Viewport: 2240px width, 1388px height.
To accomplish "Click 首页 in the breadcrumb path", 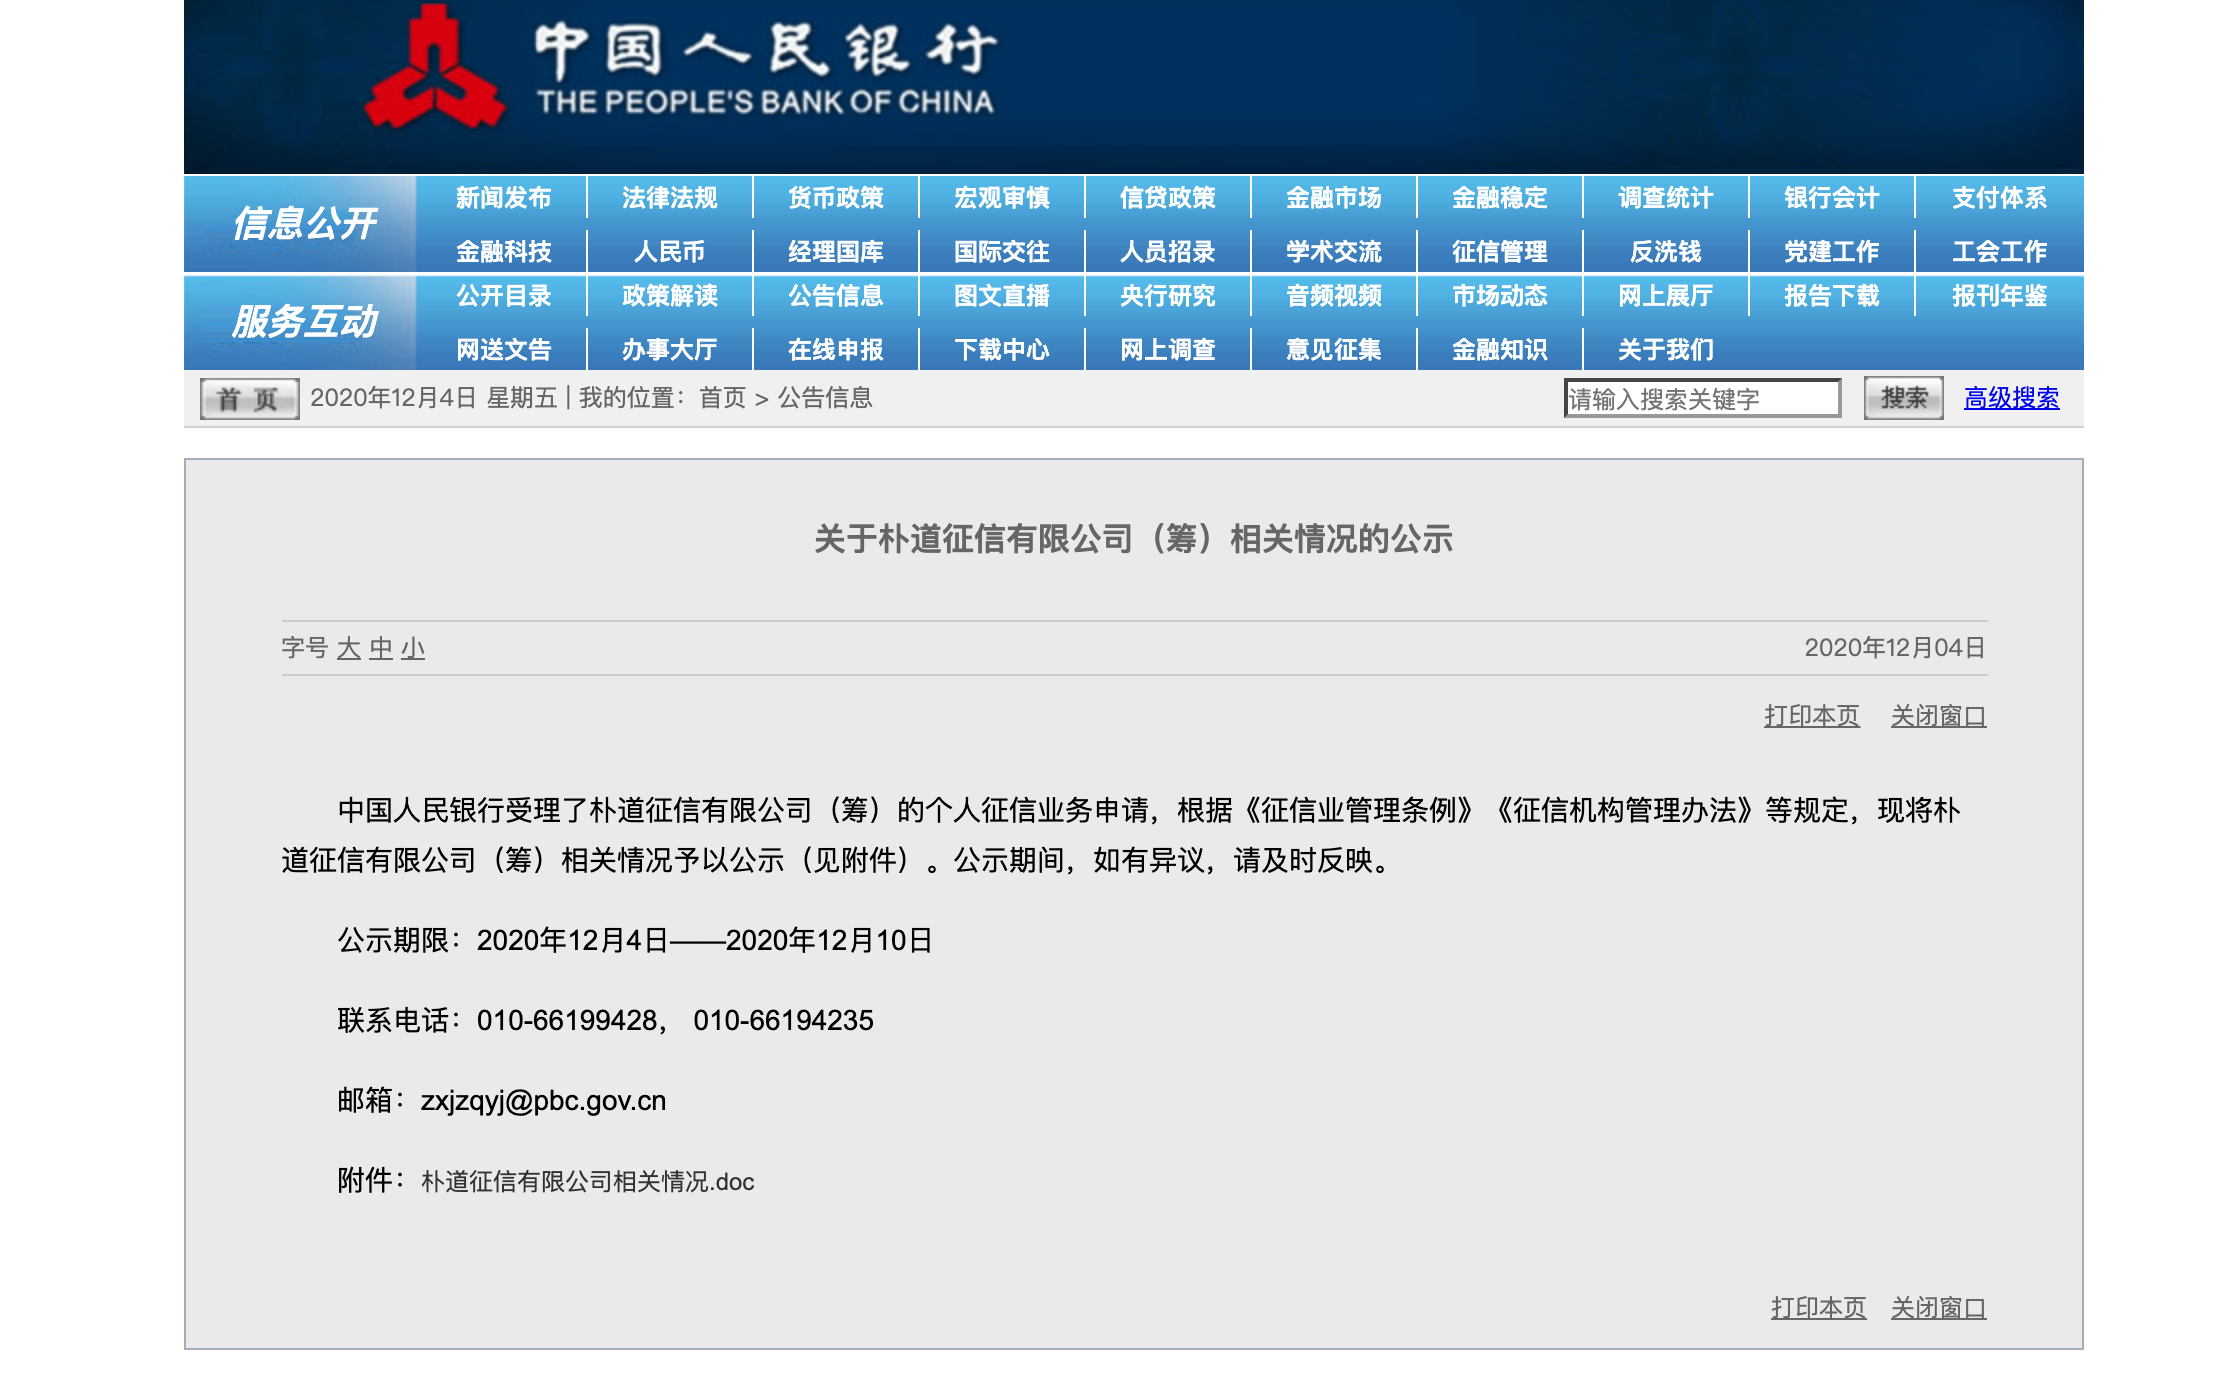I will (722, 398).
